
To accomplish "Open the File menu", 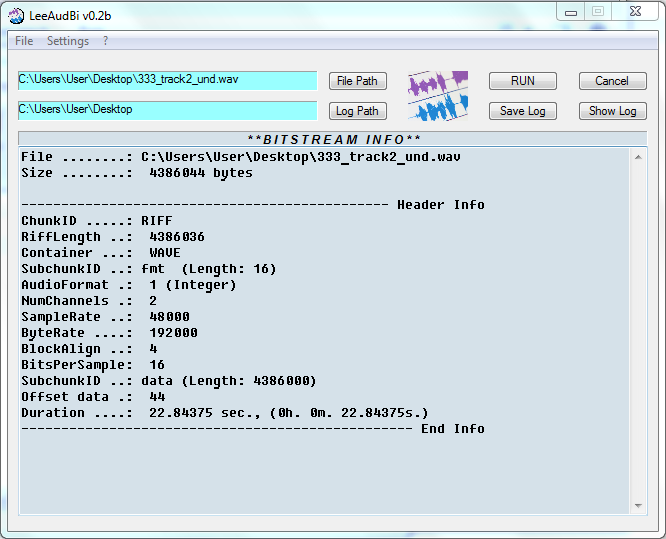I will click(24, 41).
